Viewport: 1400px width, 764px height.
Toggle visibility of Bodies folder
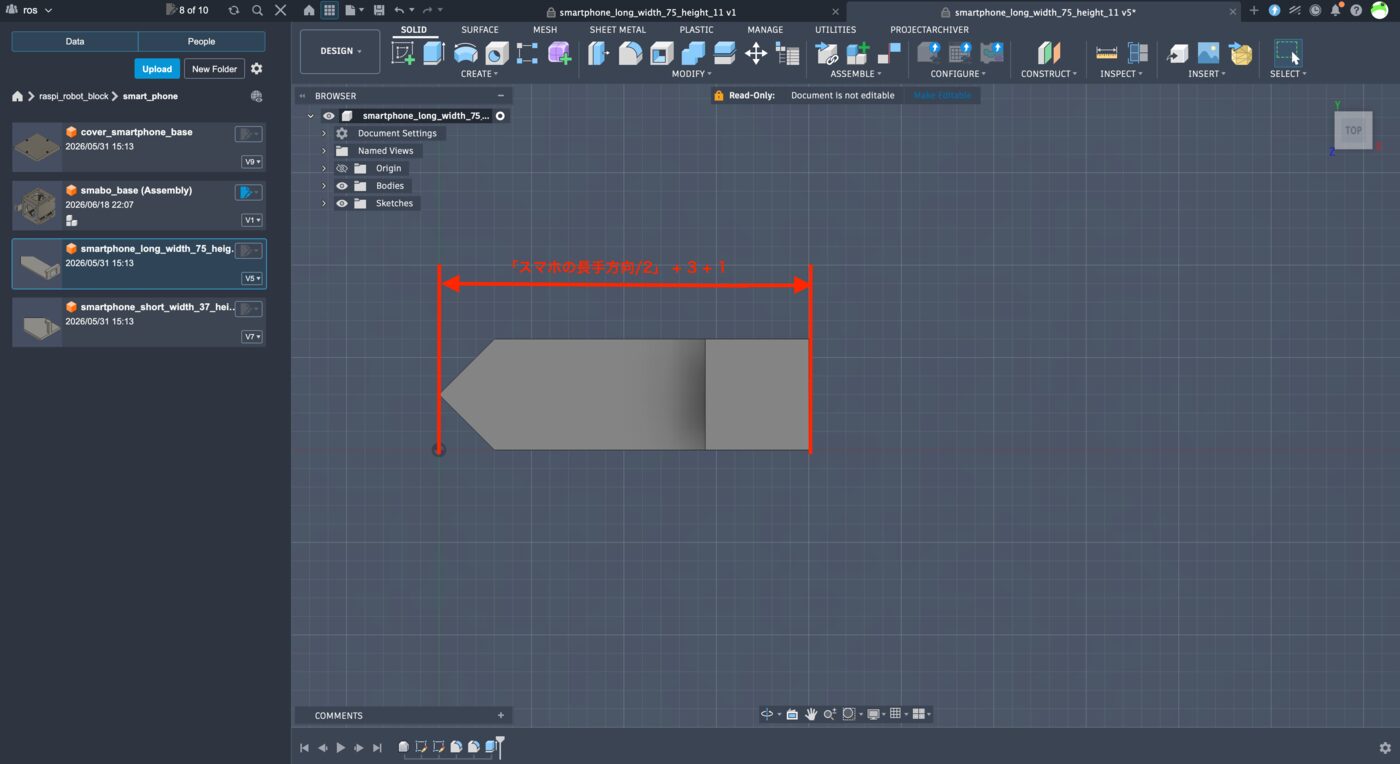coord(342,186)
